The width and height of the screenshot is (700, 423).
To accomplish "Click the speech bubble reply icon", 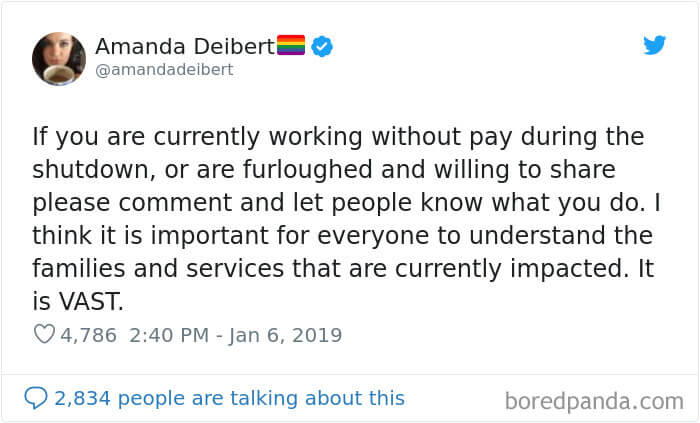I will 36,398.
